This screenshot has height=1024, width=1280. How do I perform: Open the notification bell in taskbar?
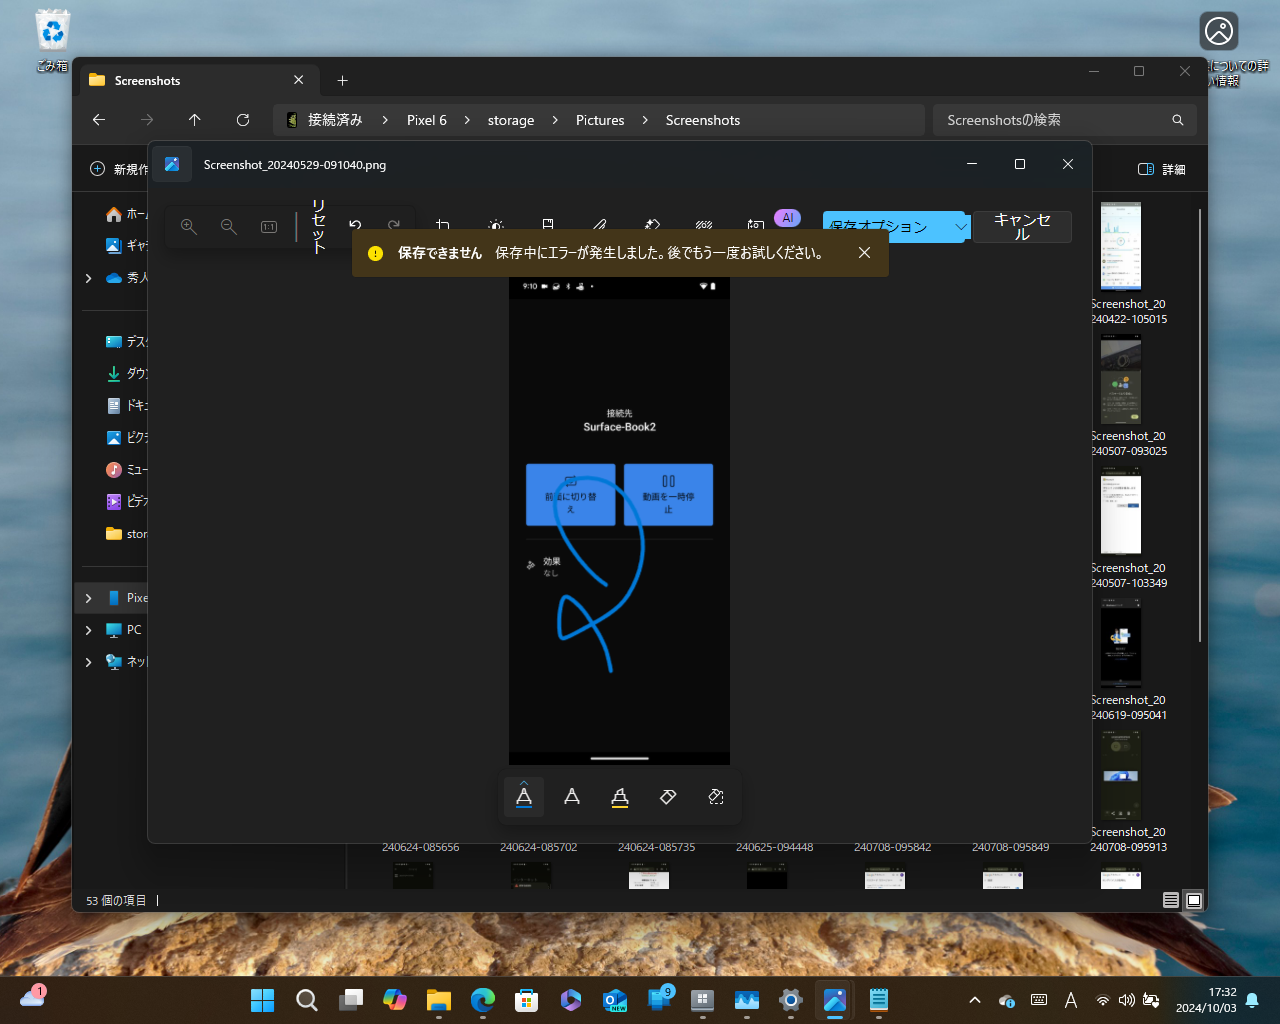click(1252, 1000)
